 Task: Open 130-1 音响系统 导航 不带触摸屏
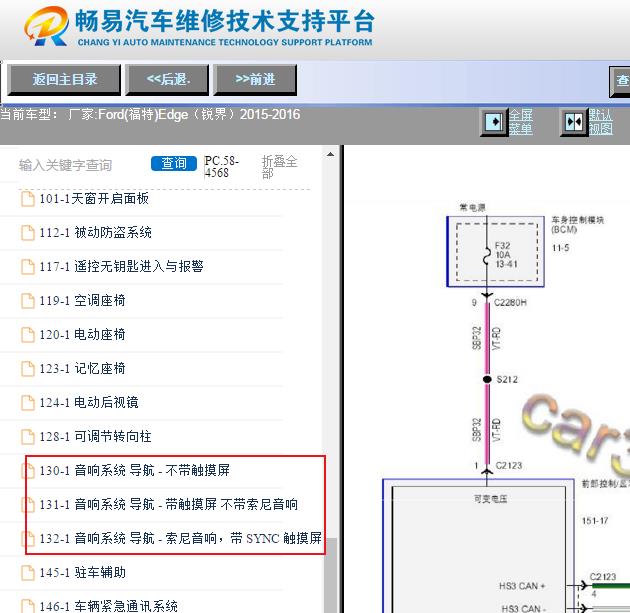(x=135, y=470)
